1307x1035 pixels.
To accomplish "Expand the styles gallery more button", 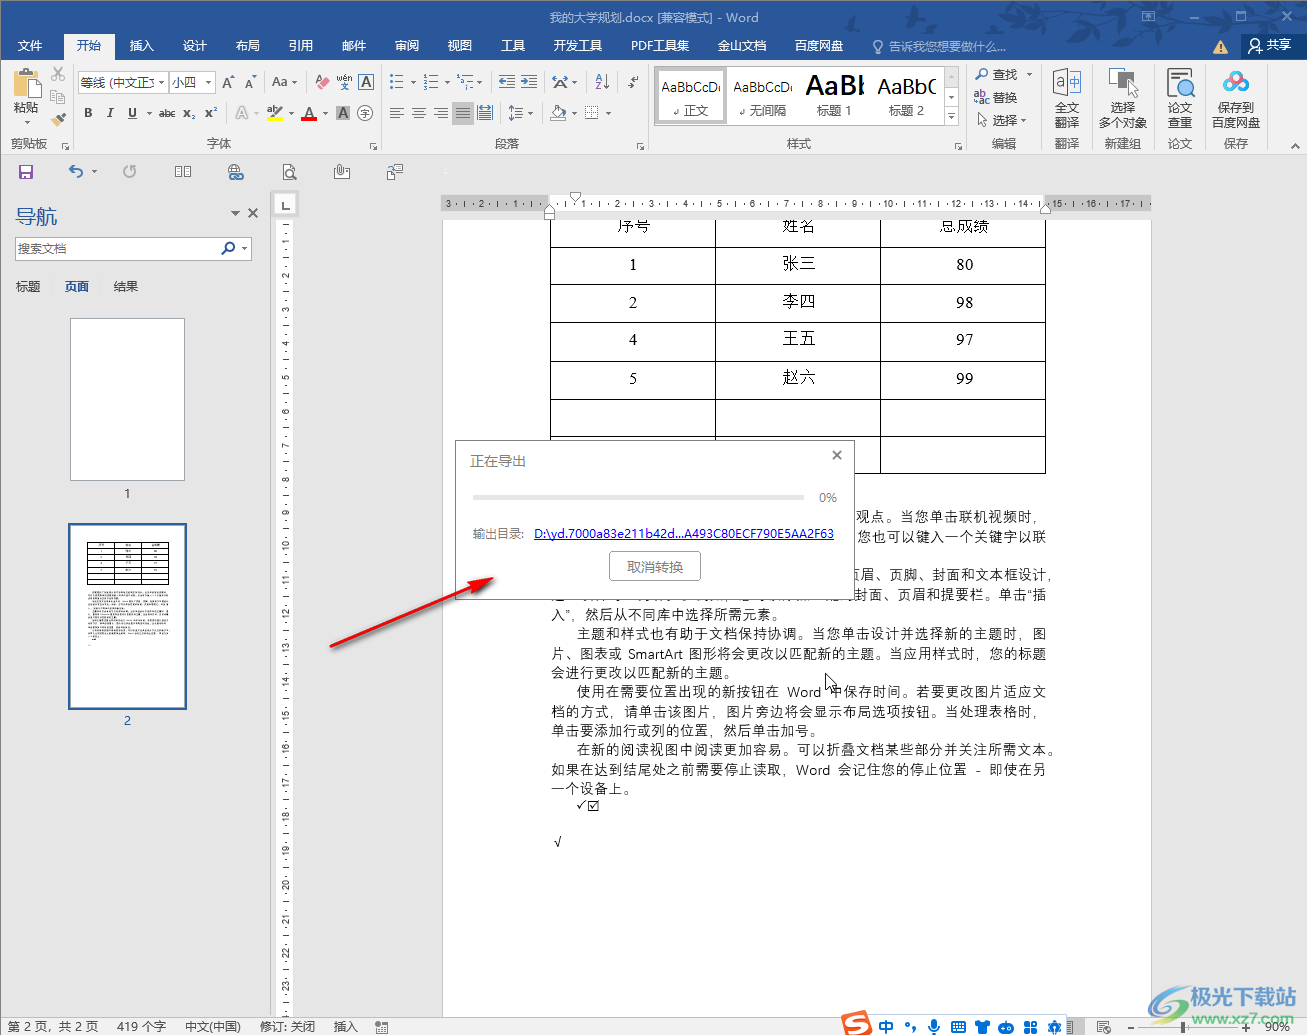I will tap(951, 117).
